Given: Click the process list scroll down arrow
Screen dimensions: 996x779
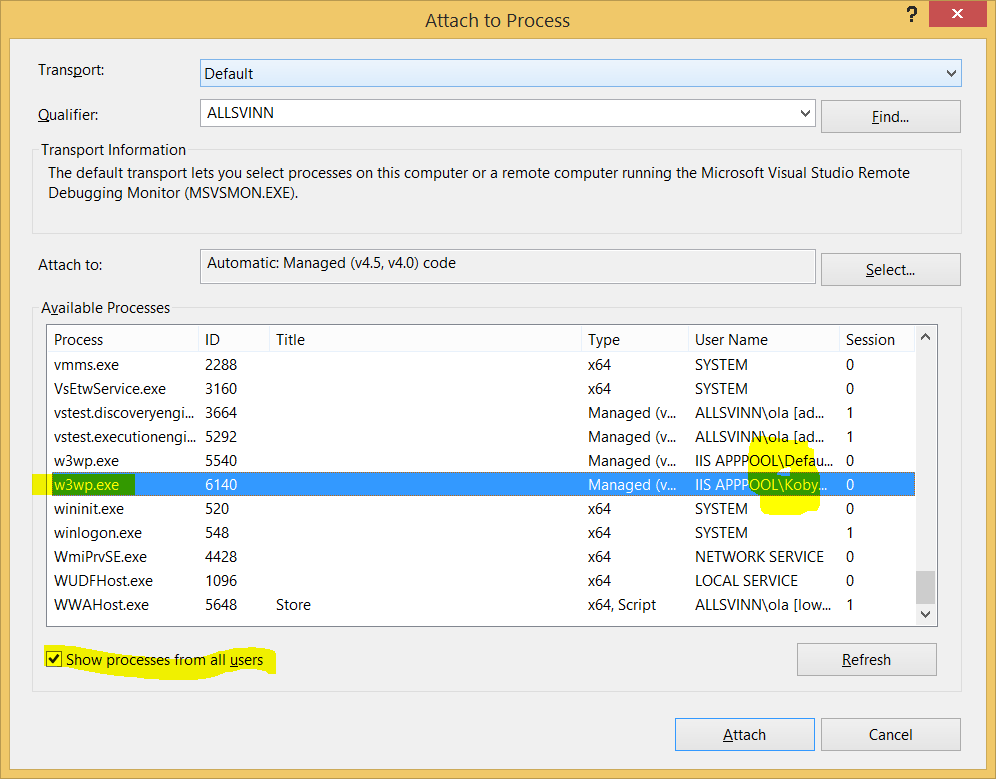Looking at the screenshot, I should tap(925, 614).
